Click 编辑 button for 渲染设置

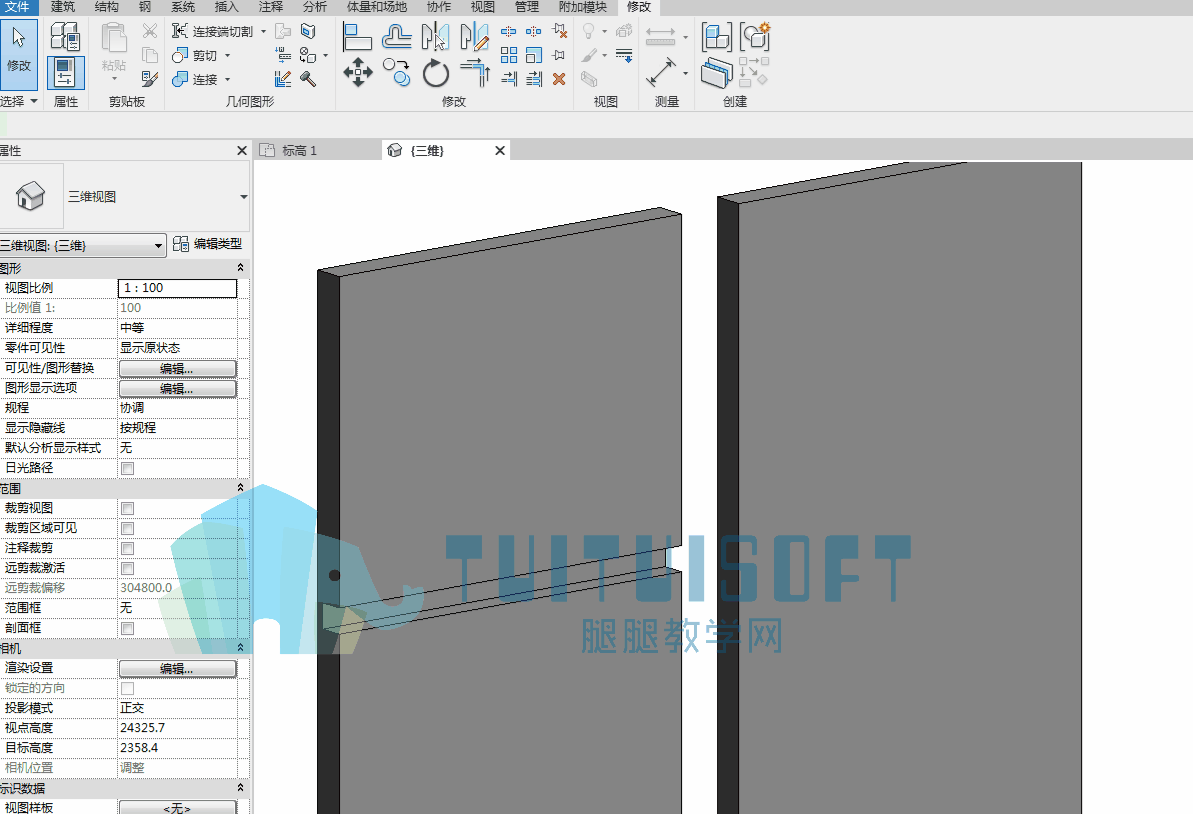coord(177,669)
